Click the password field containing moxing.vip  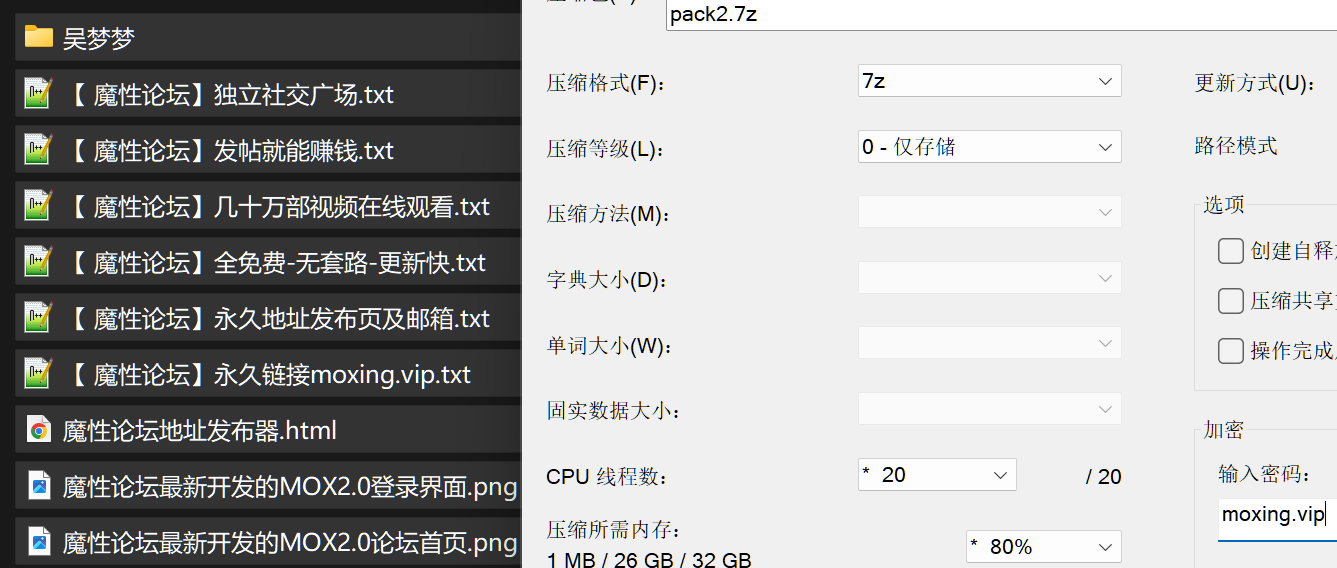[1276, 516]
